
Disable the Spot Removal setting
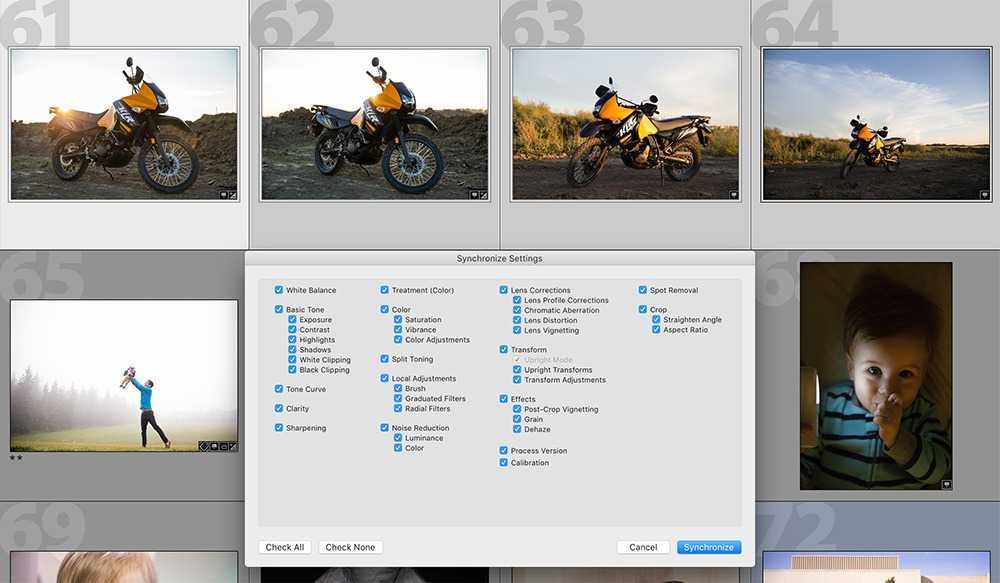[x=643, y=290]
